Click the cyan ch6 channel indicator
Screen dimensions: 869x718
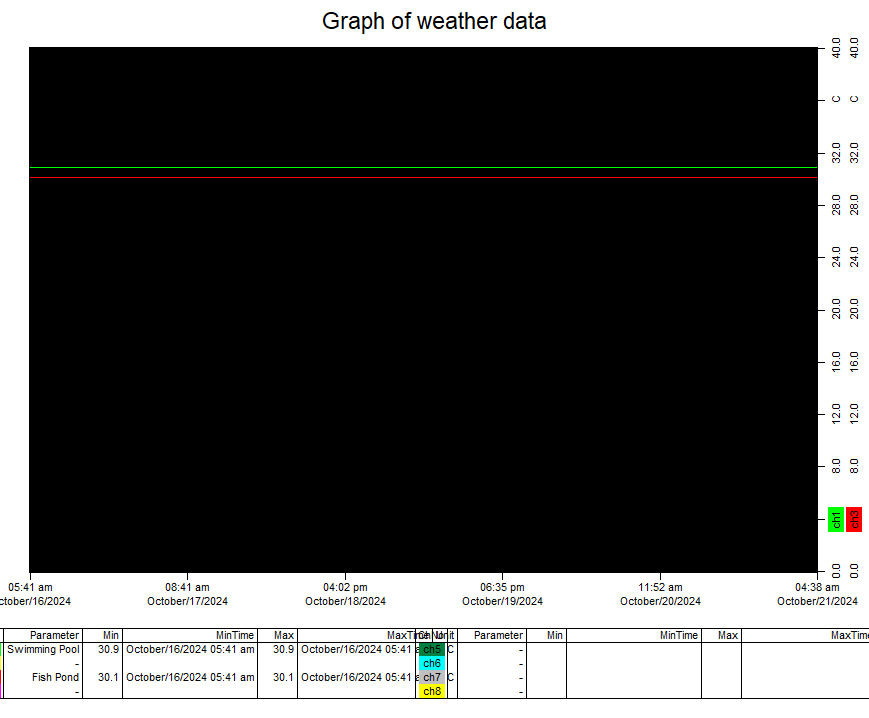432,663
